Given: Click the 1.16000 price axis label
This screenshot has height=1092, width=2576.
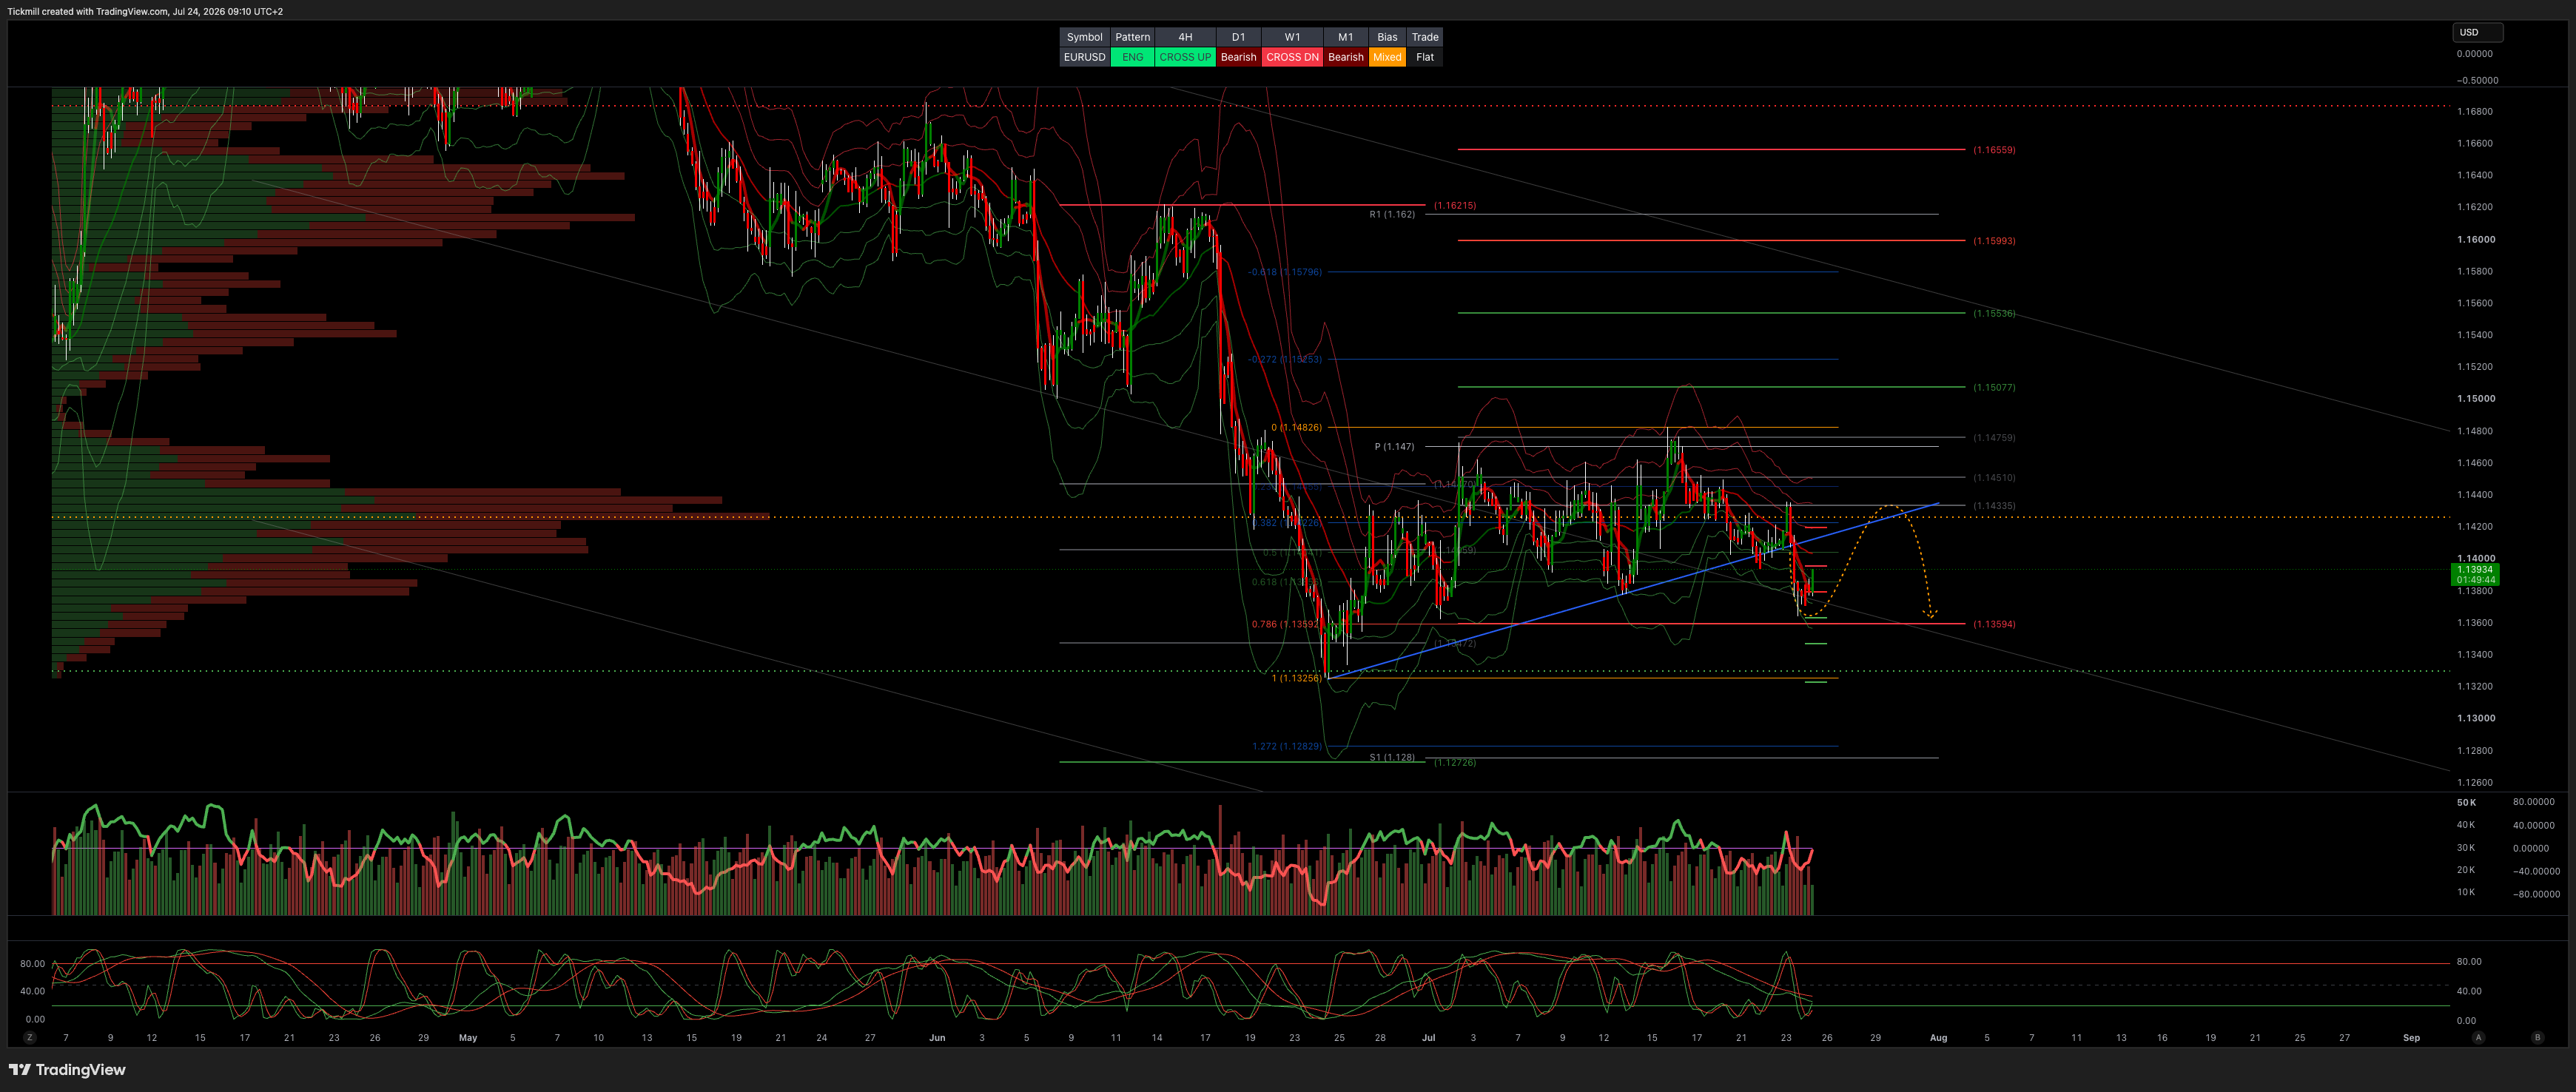Looking at the screenshot, I should point(2475,239).
